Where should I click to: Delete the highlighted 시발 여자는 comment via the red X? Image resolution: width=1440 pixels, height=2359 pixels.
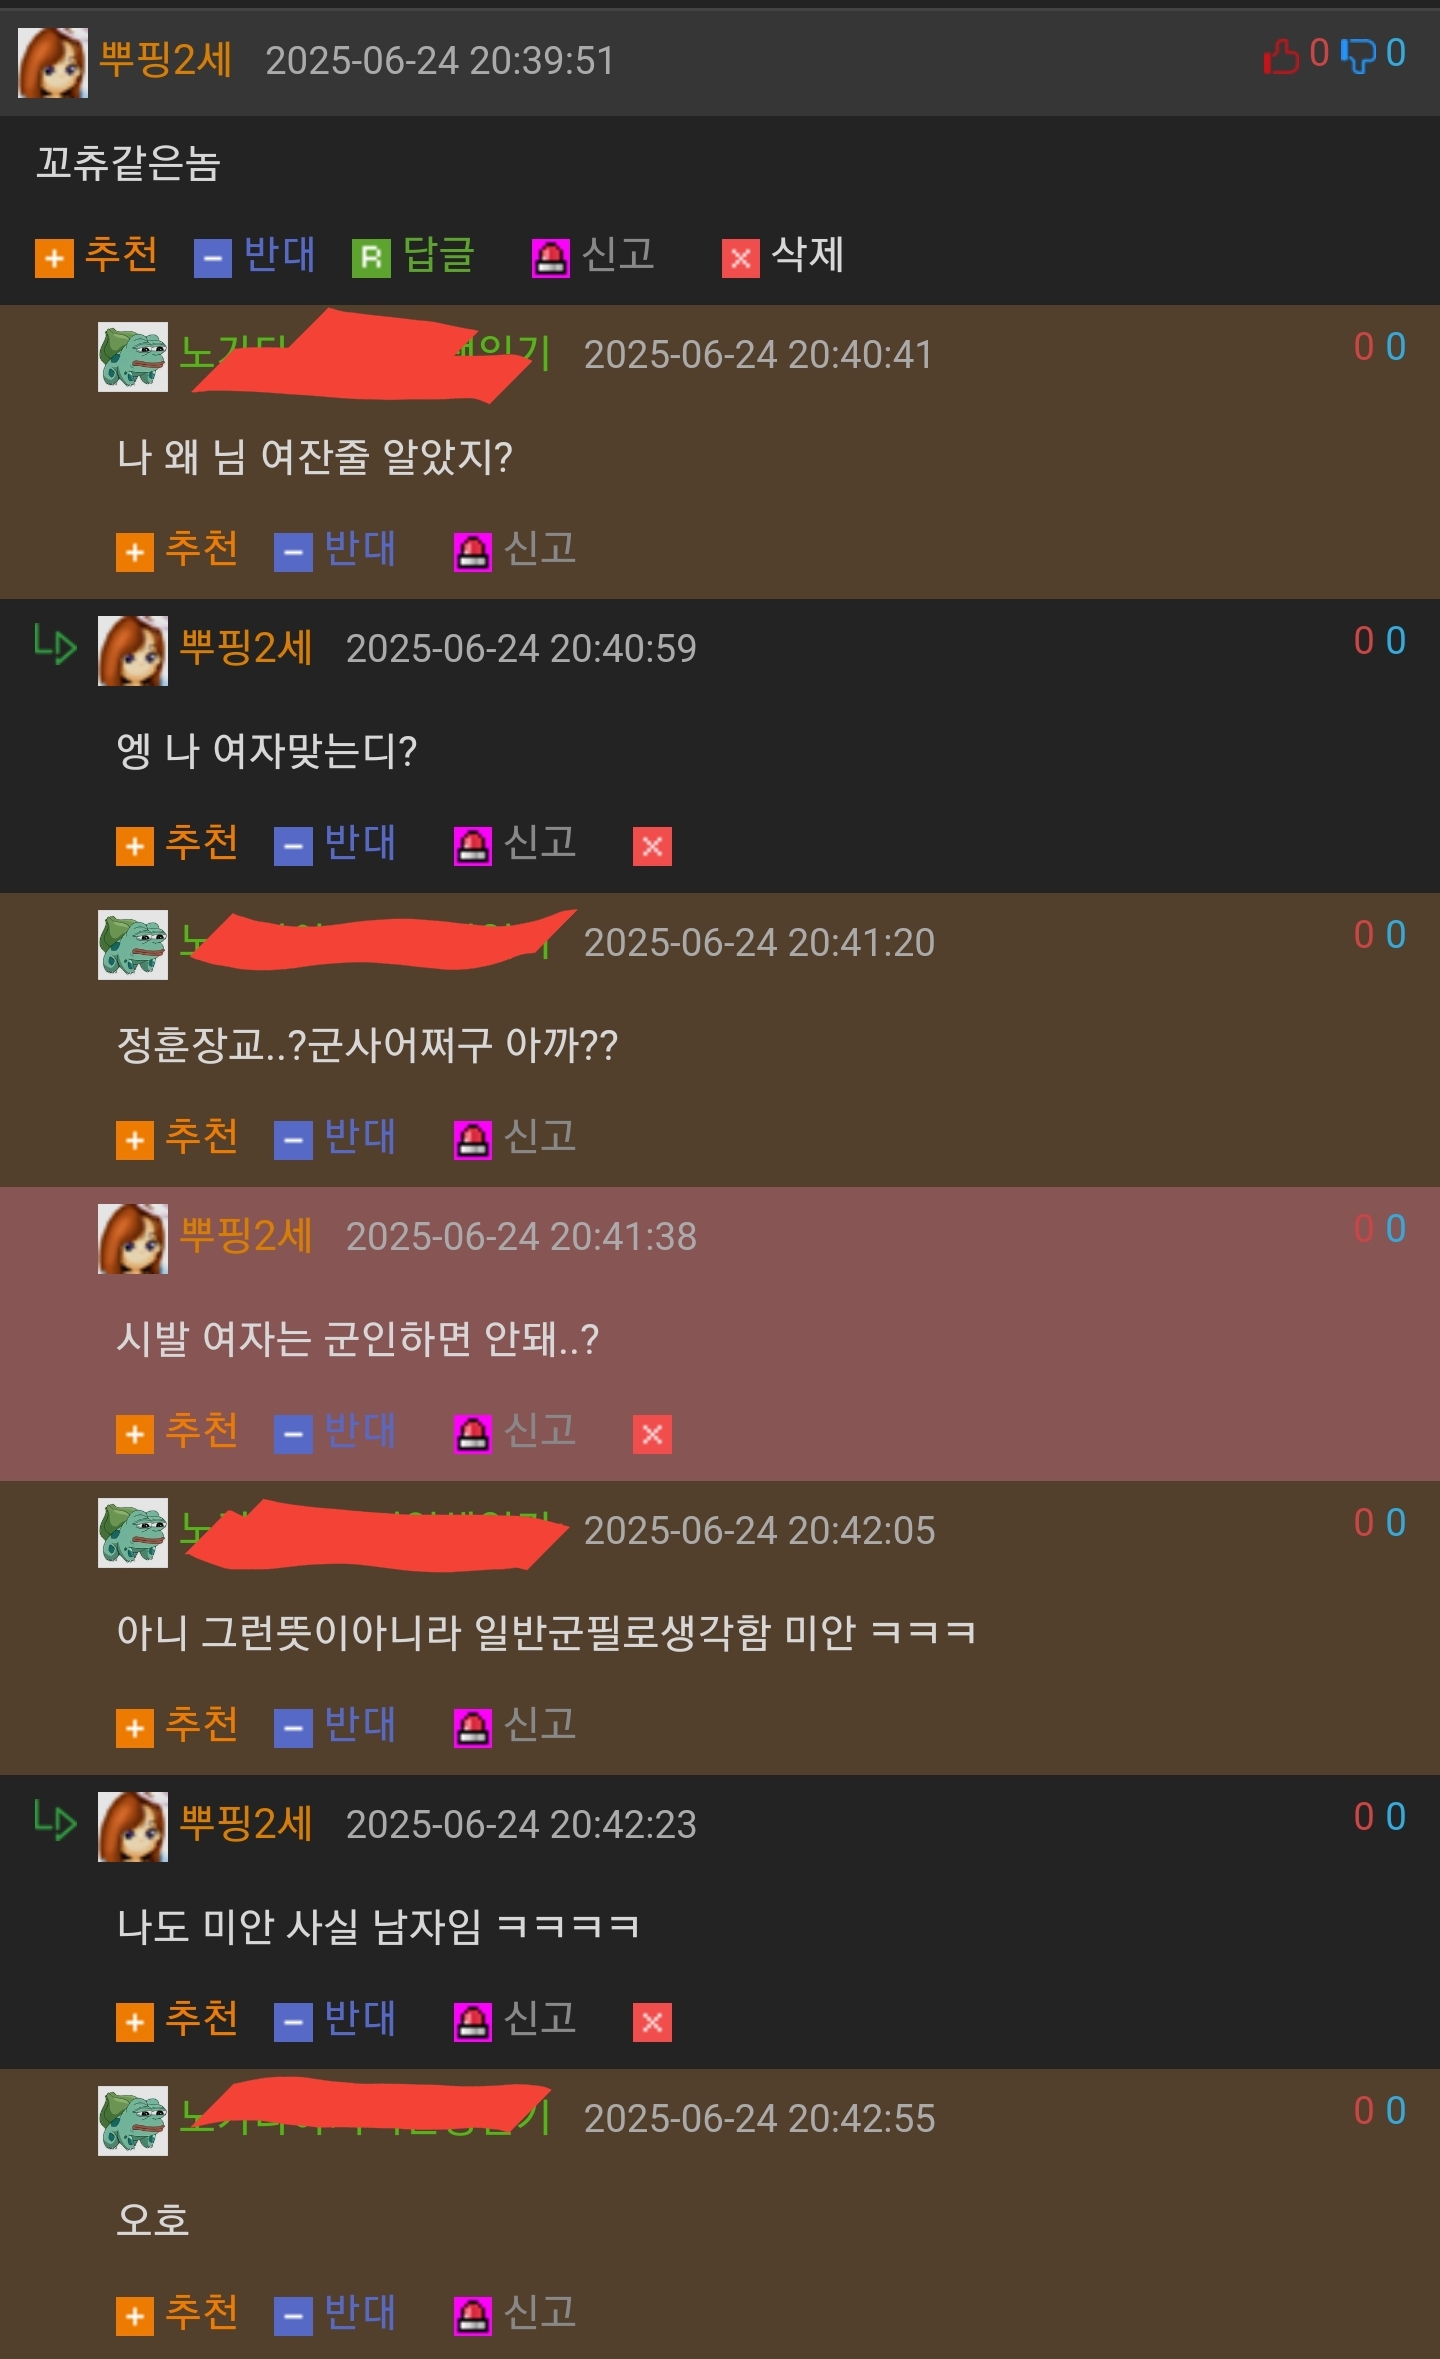[652, 1434]
